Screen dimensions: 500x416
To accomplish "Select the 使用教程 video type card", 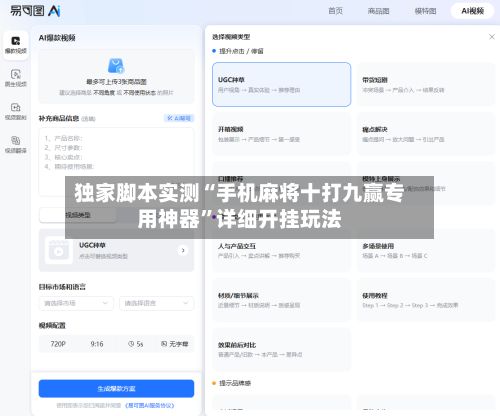I will (426, 300).
